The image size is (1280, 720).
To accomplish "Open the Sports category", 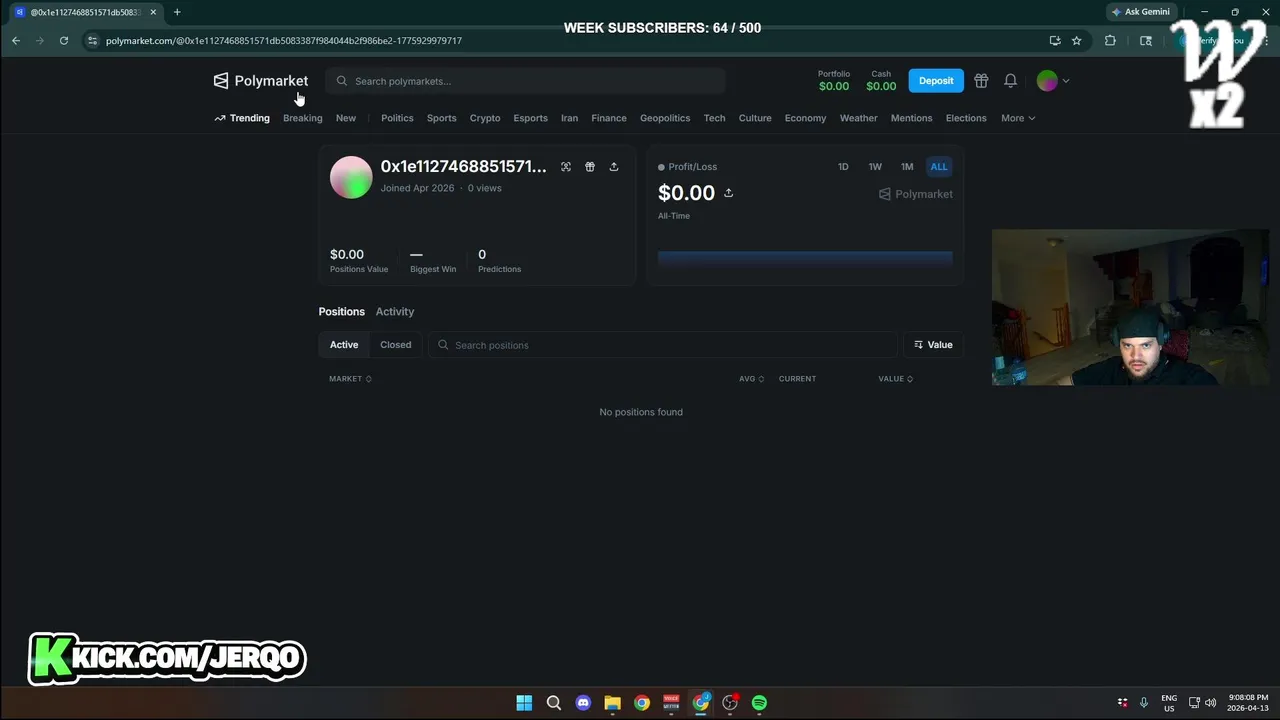I will pos(442,118).
